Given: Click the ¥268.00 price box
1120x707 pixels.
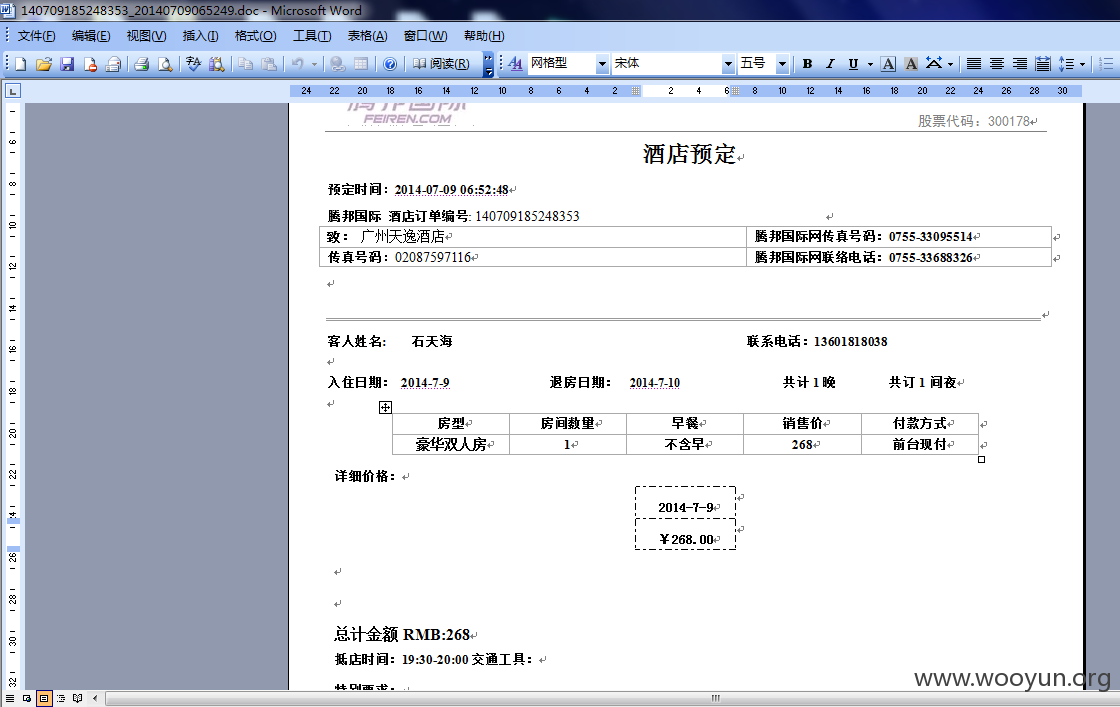Looking at the screenshot, I should point(686,535).
